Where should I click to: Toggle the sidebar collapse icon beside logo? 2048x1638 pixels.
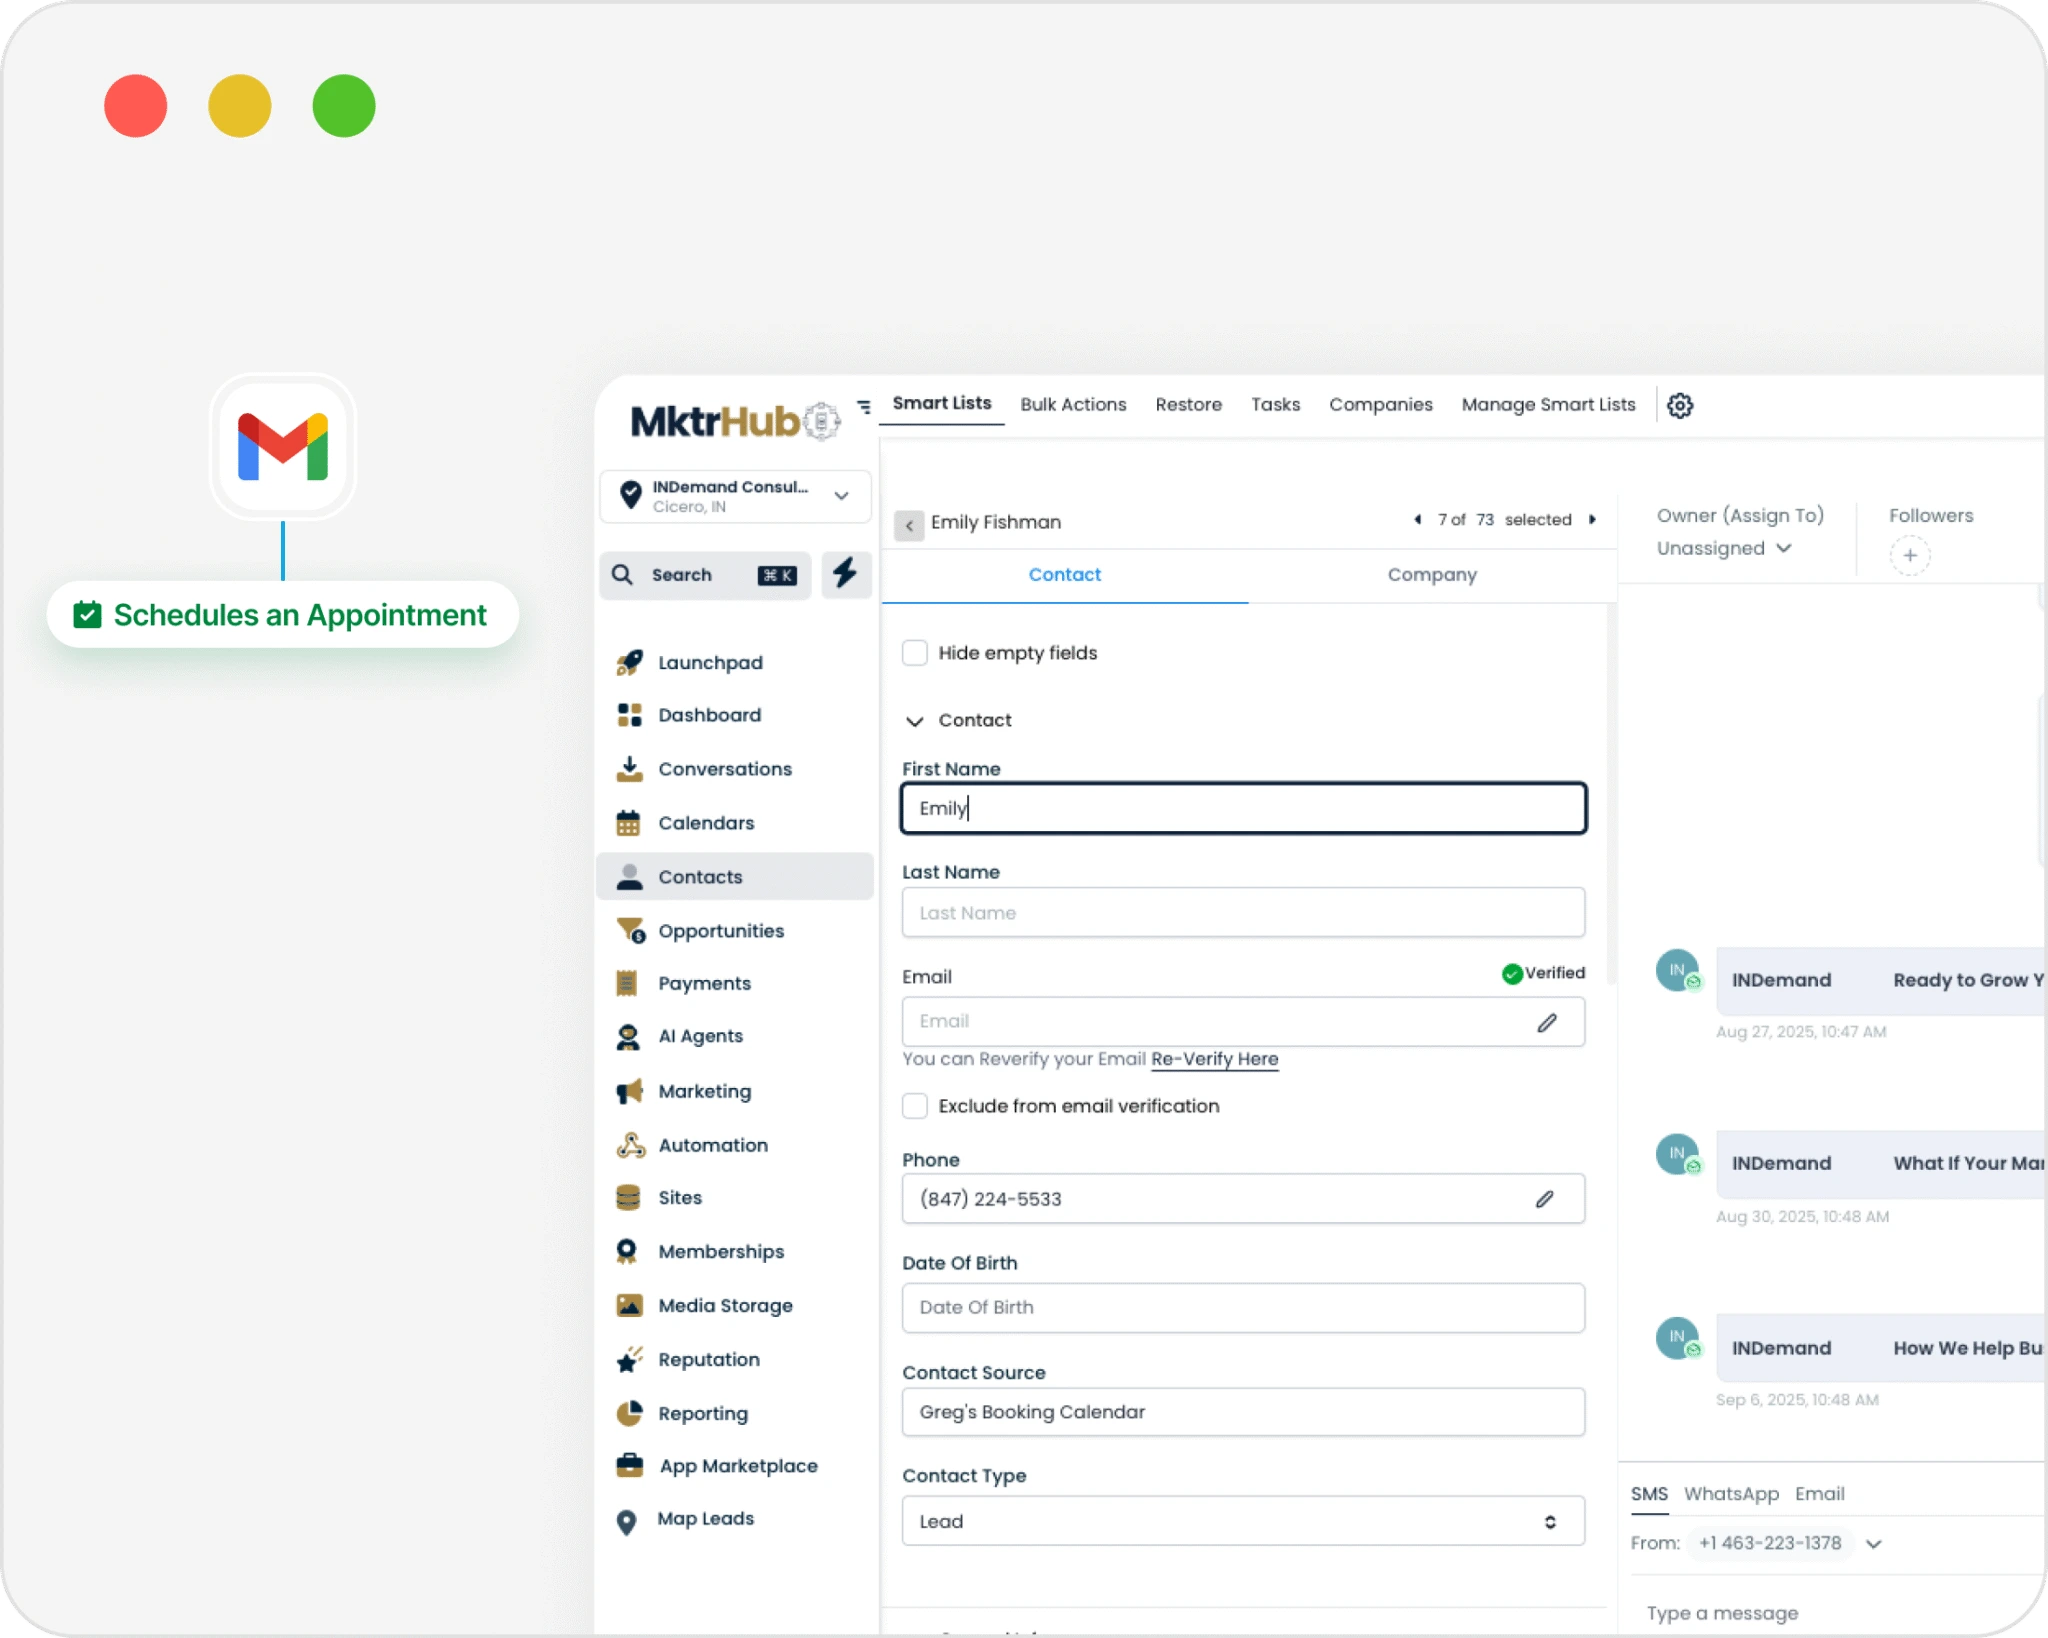pyautogui.click(x=864, y=406)
